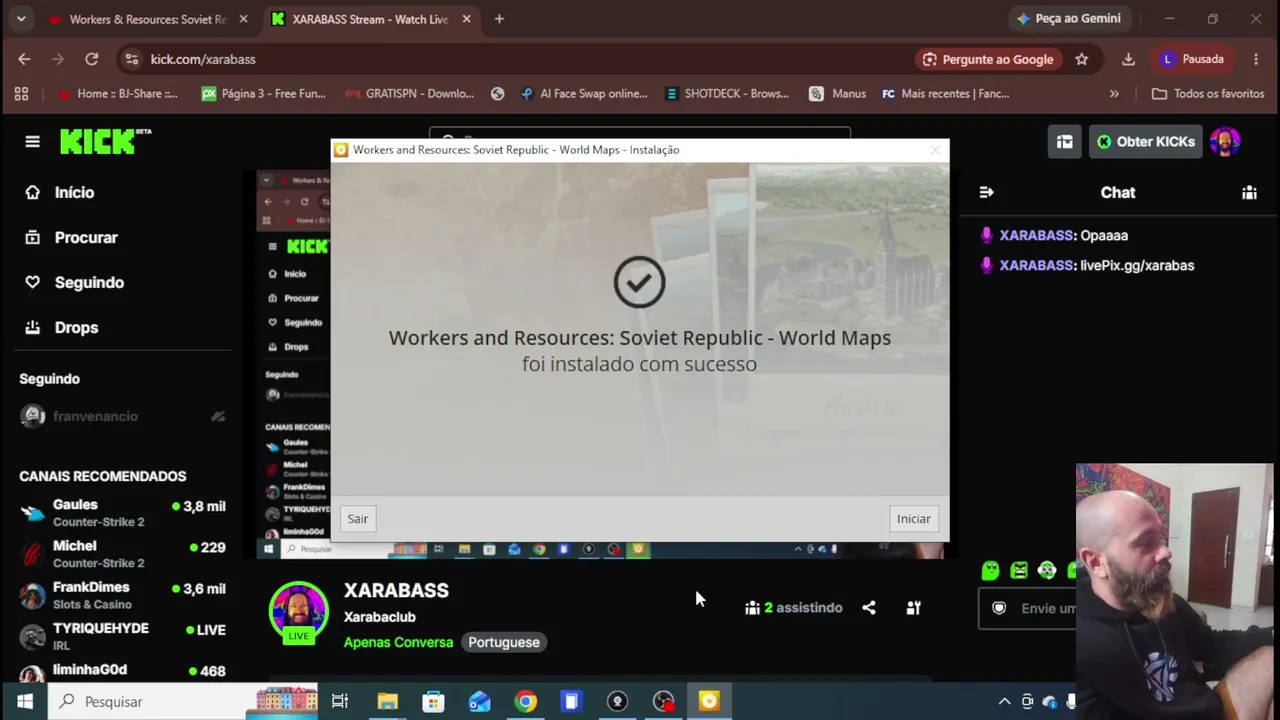Open Microsoft Store from the taskbar
The width and height of the screenshot is (1280, 720).
point(433,701)
